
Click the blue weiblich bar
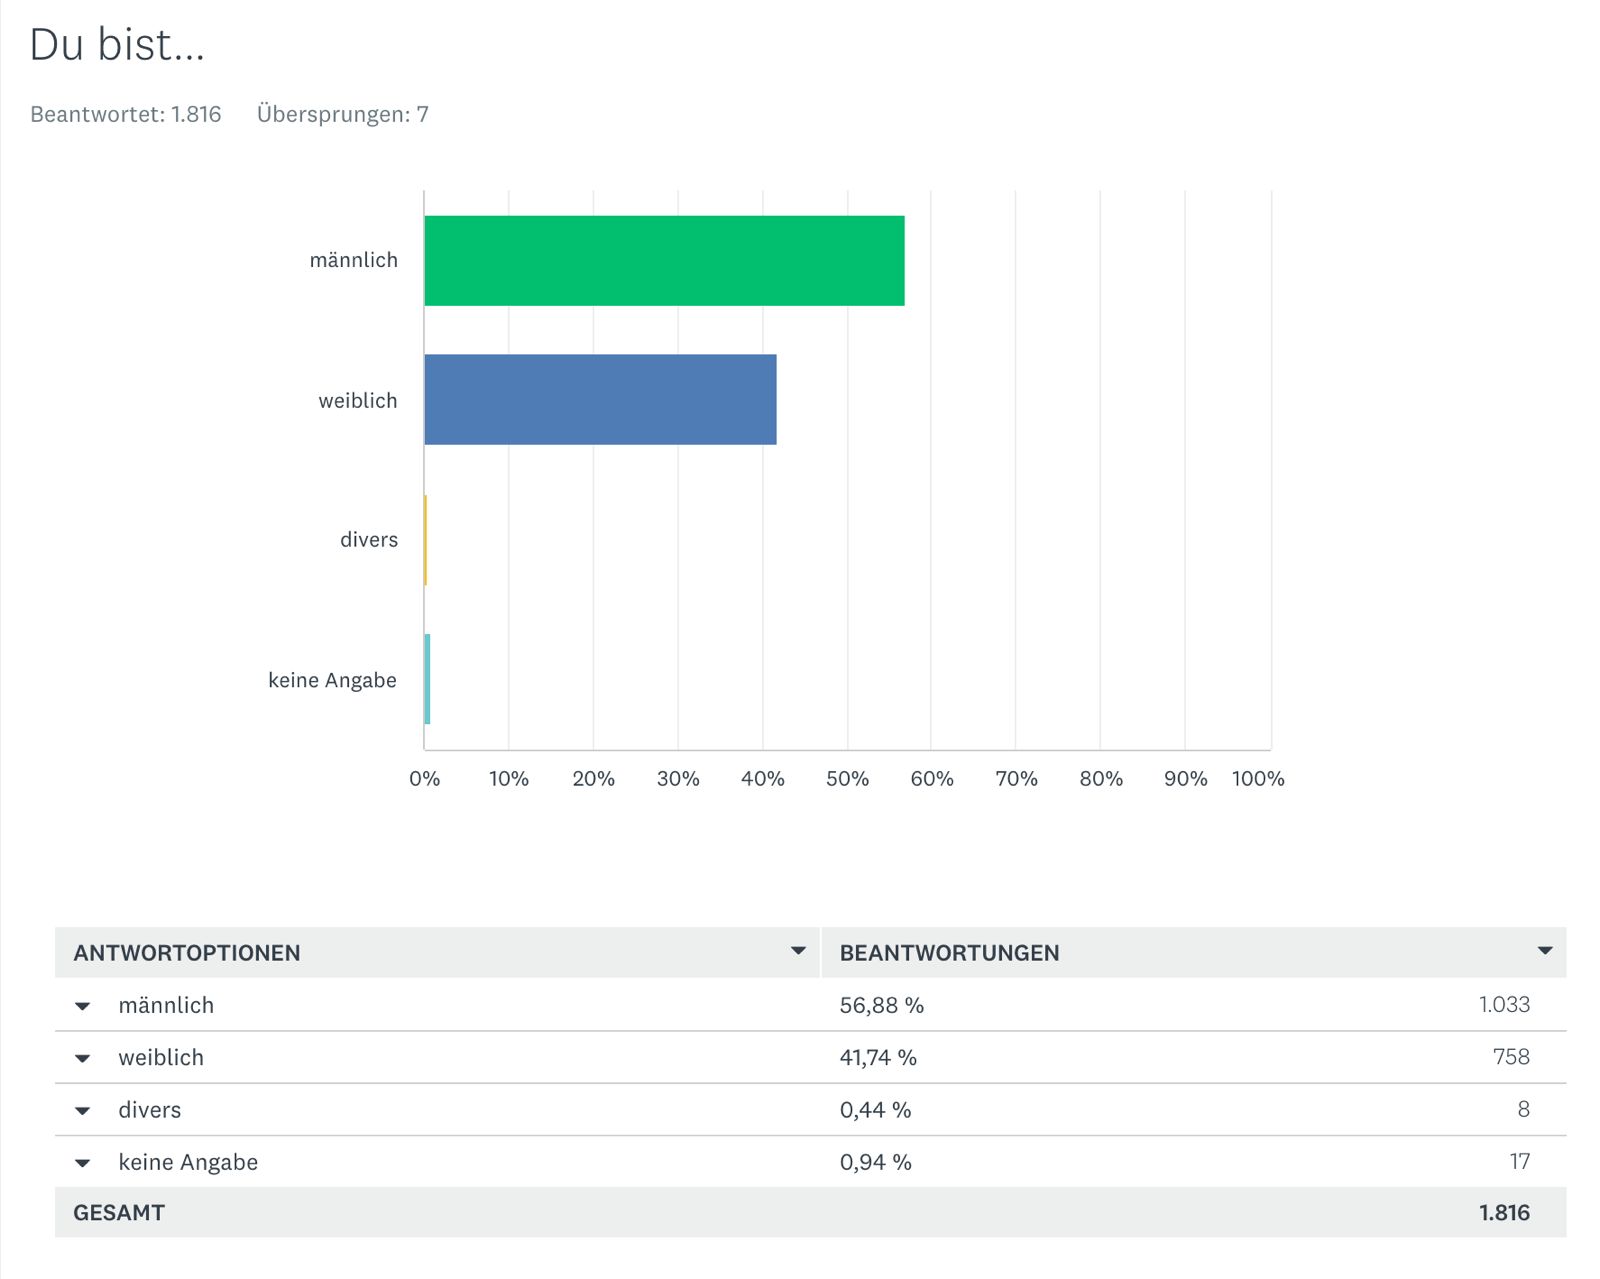coord(600,399)
